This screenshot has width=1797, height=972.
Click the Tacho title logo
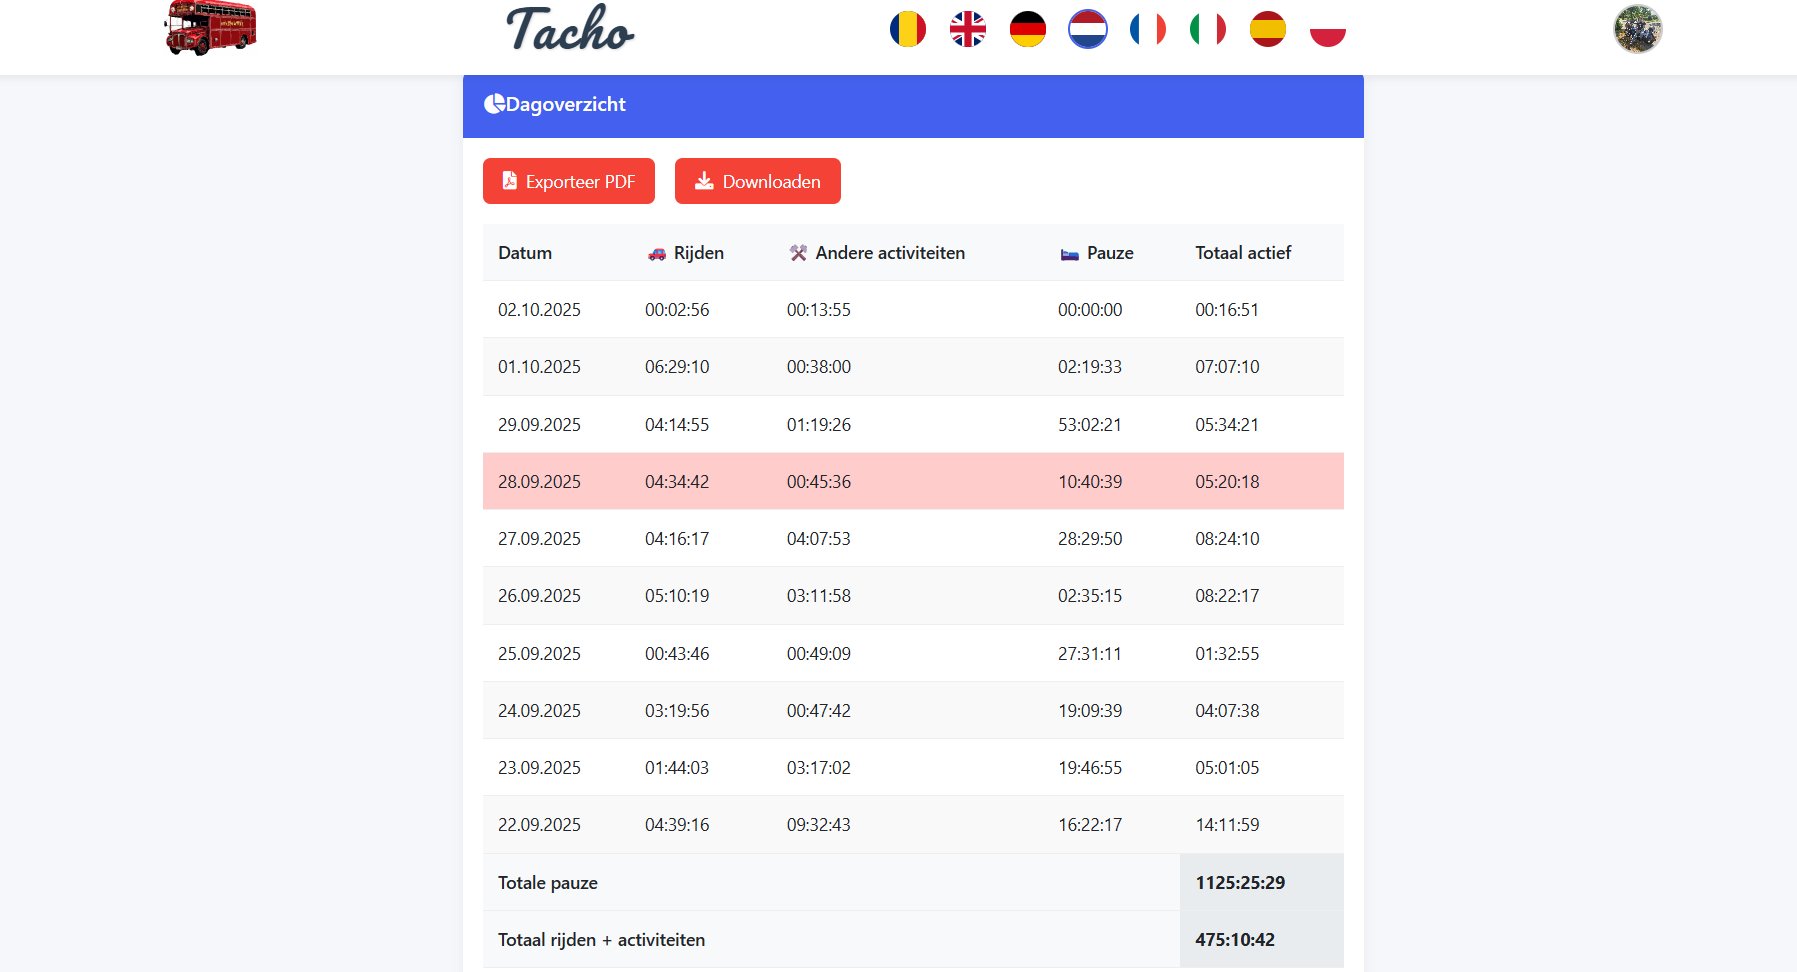pos(569,28)
